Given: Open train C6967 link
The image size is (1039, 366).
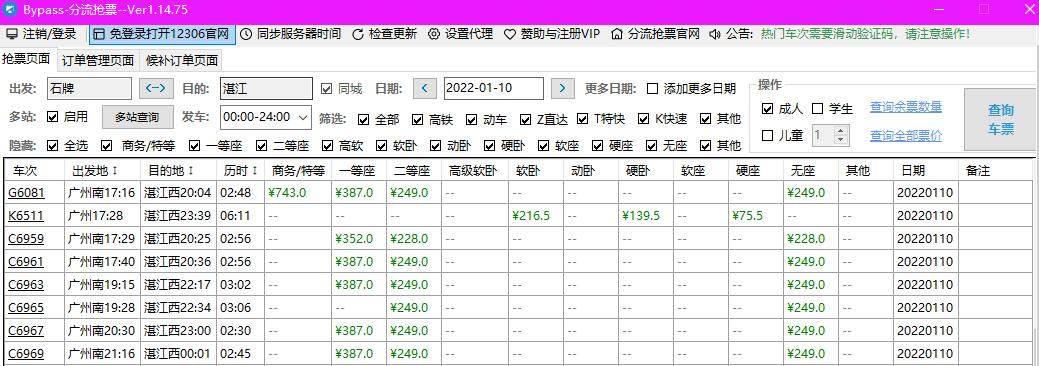Looking at the screenshot, I should coord(26,330).
